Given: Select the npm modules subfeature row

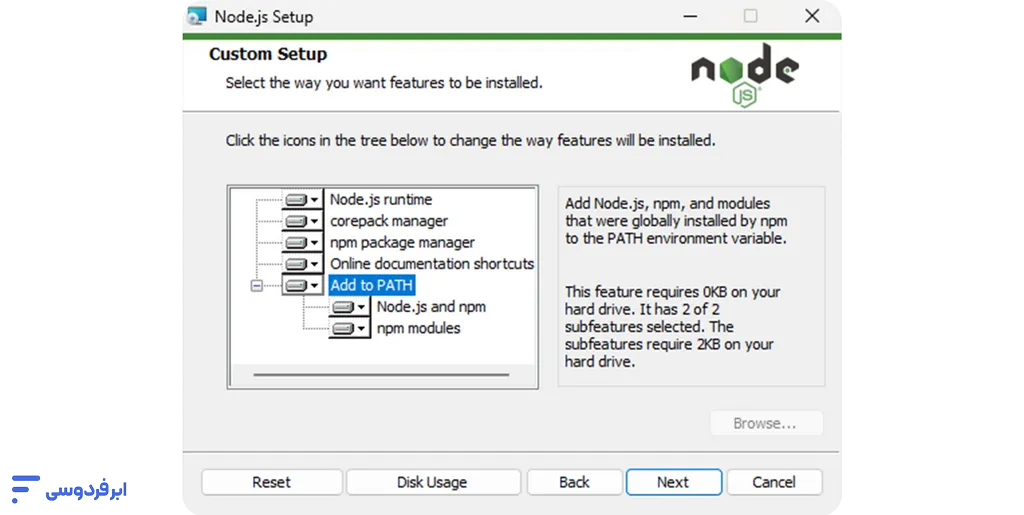Looking at the screenshot, I should click(419, 328).
